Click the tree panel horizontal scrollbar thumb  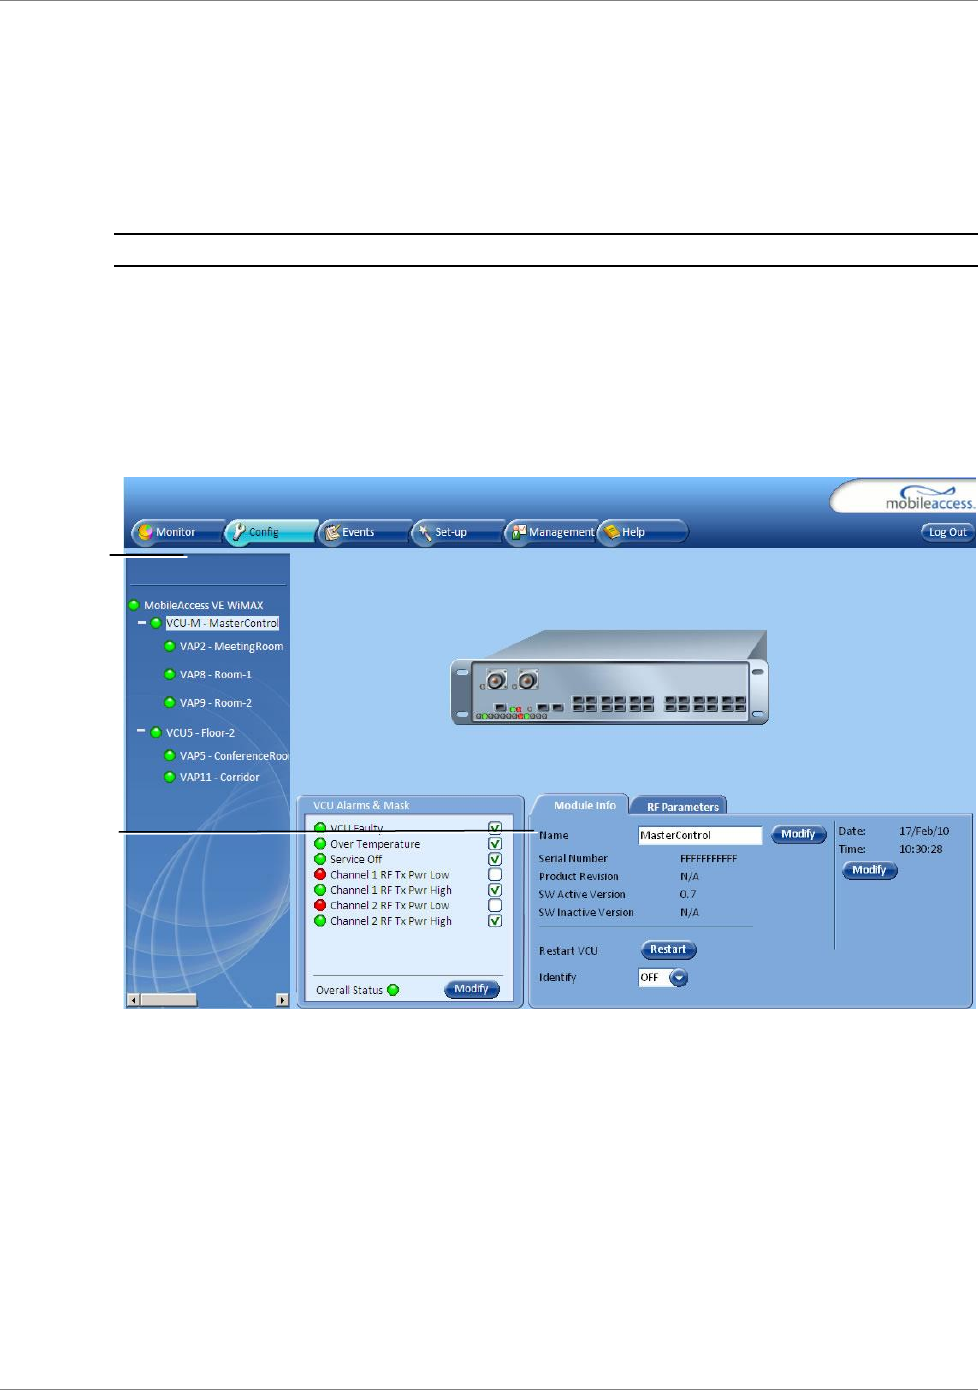point(168,1000)
